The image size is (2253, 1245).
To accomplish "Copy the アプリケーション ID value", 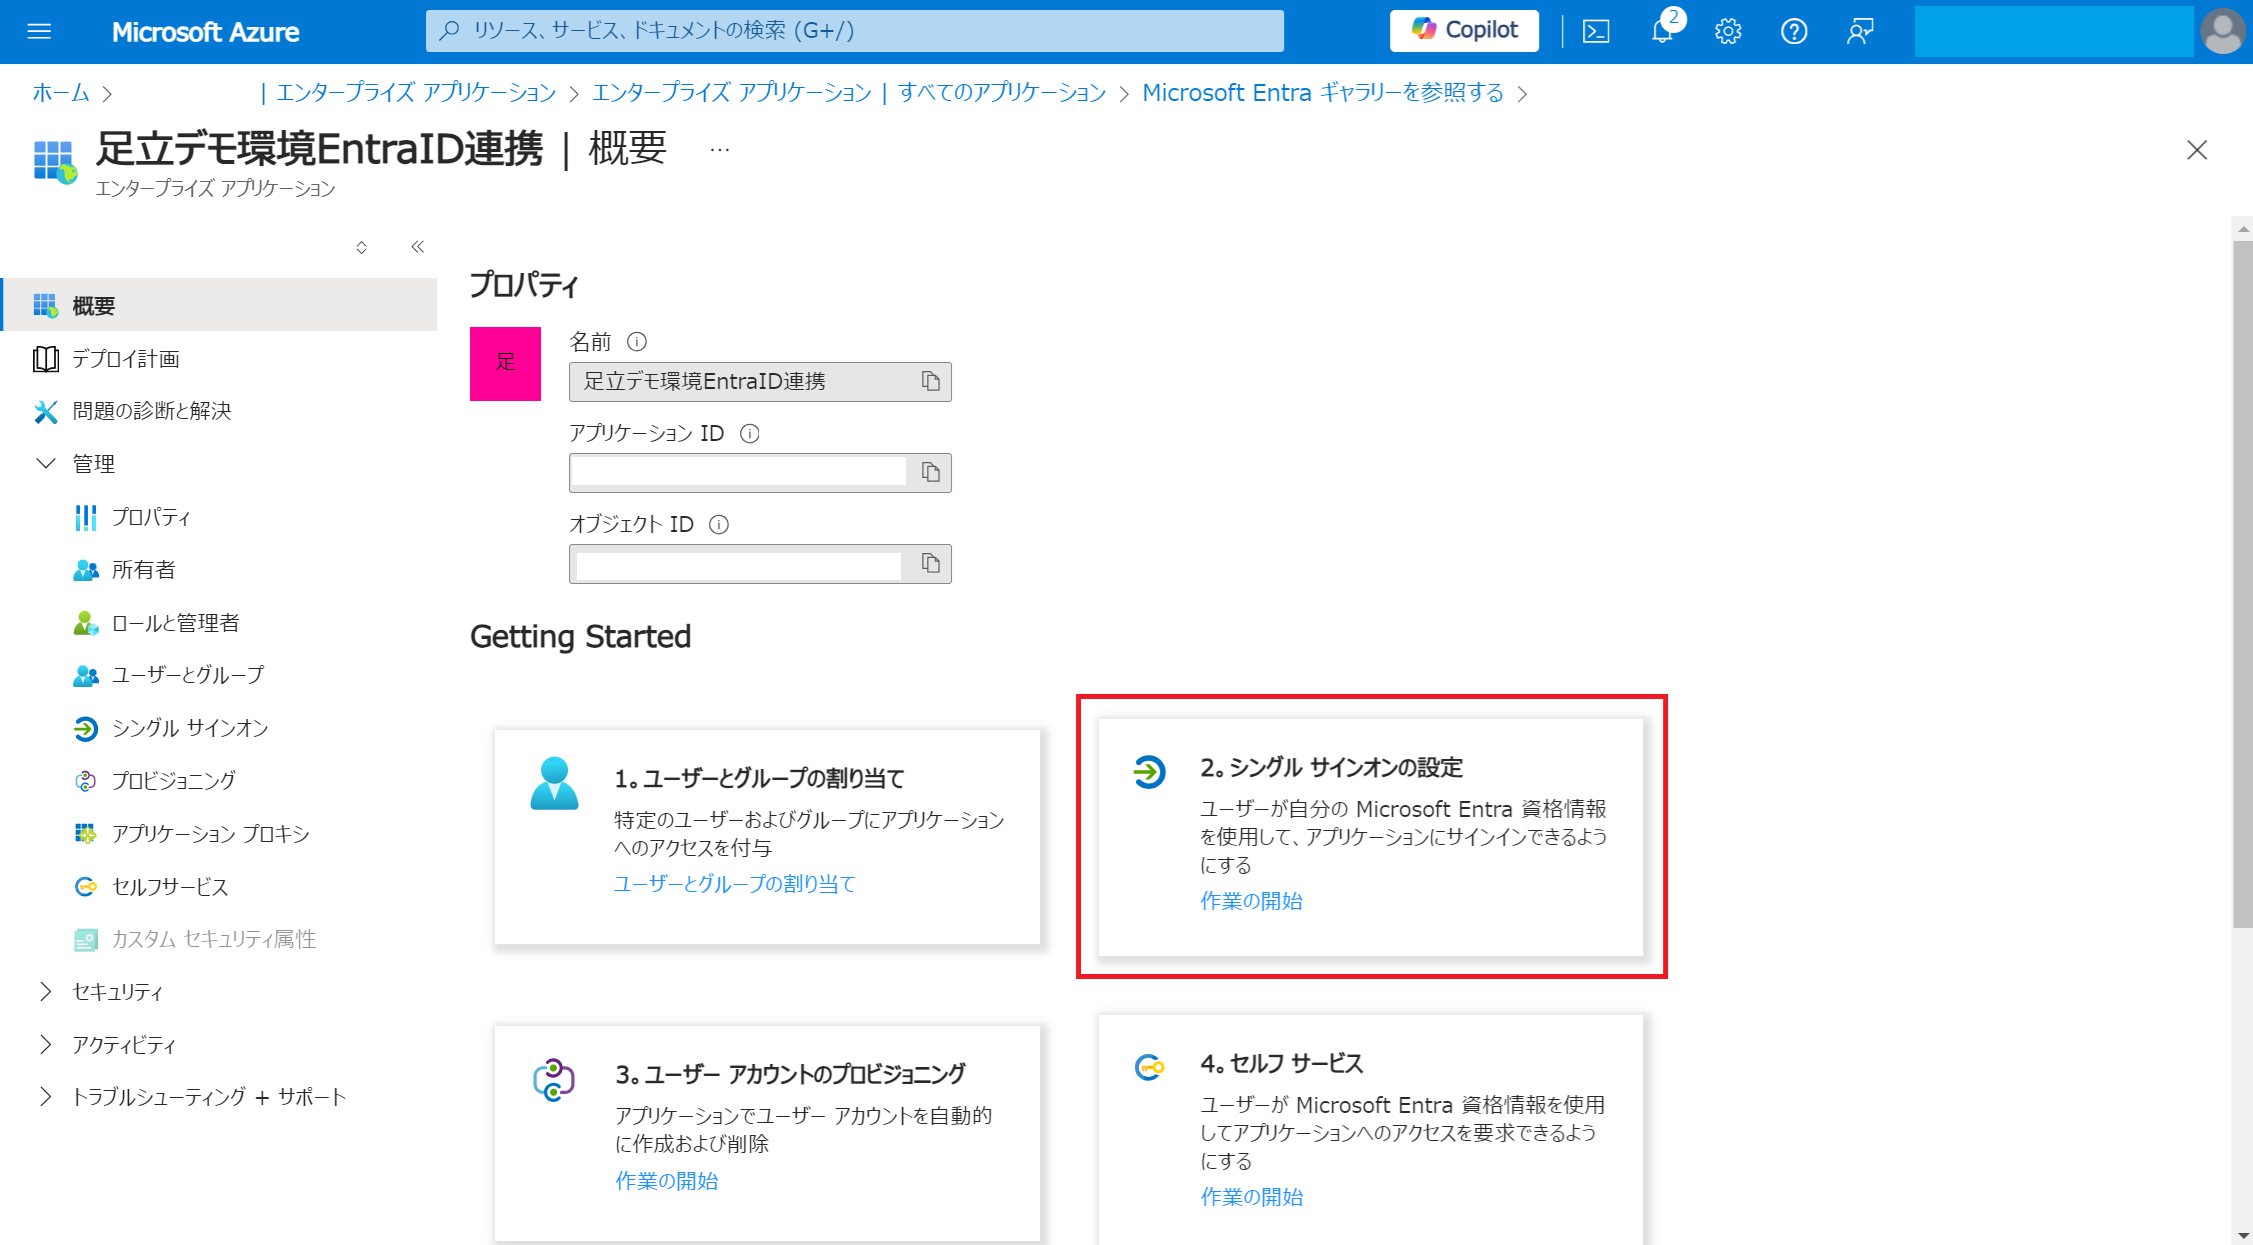I will [x=930, y=472].
